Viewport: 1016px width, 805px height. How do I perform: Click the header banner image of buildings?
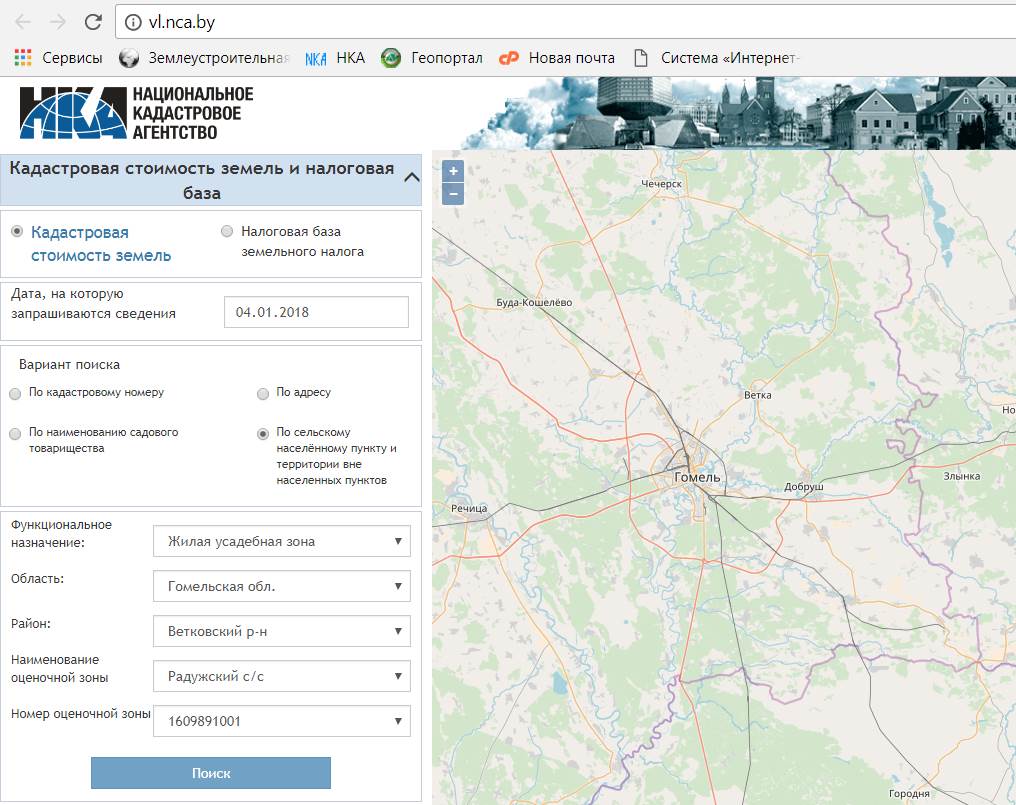point(739,113)
